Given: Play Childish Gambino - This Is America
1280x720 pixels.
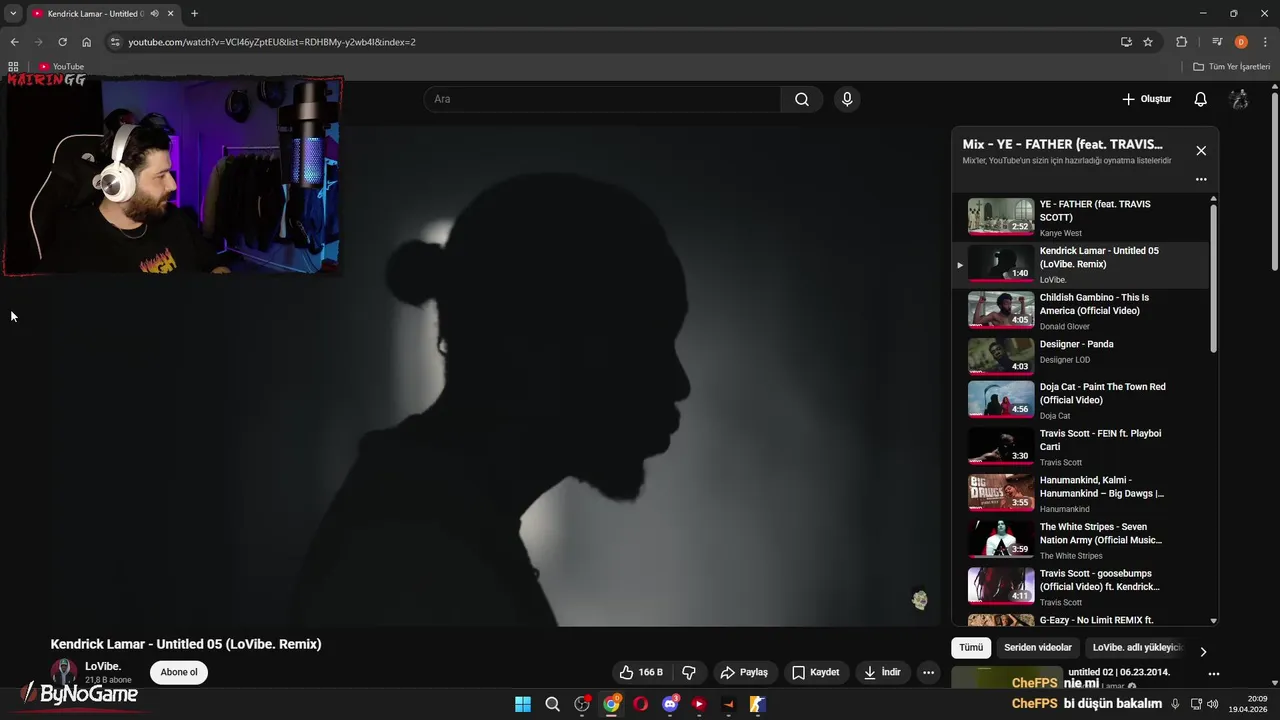Looking at the screenshot, I should (1080, 311).
